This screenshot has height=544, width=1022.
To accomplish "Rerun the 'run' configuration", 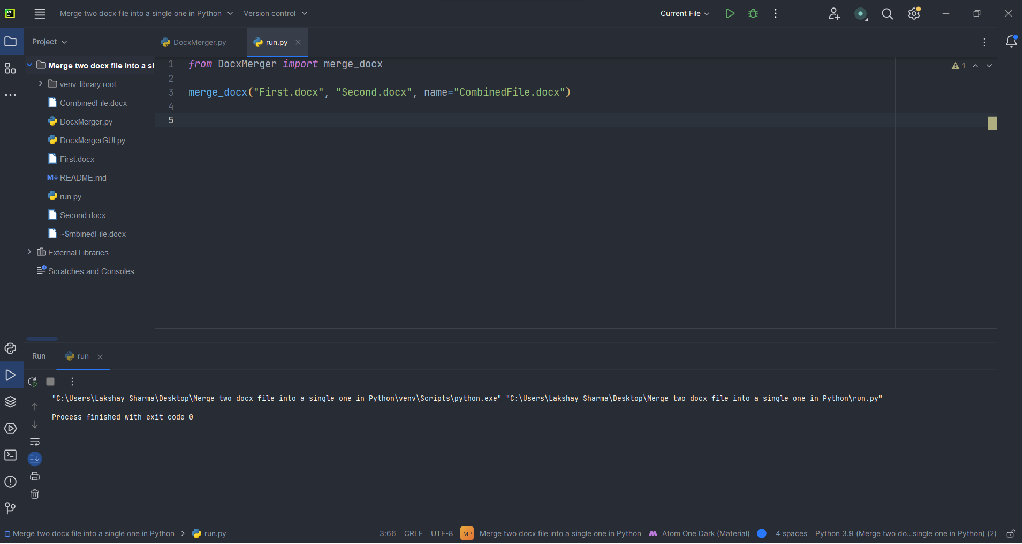I will [x=33, y=381].
